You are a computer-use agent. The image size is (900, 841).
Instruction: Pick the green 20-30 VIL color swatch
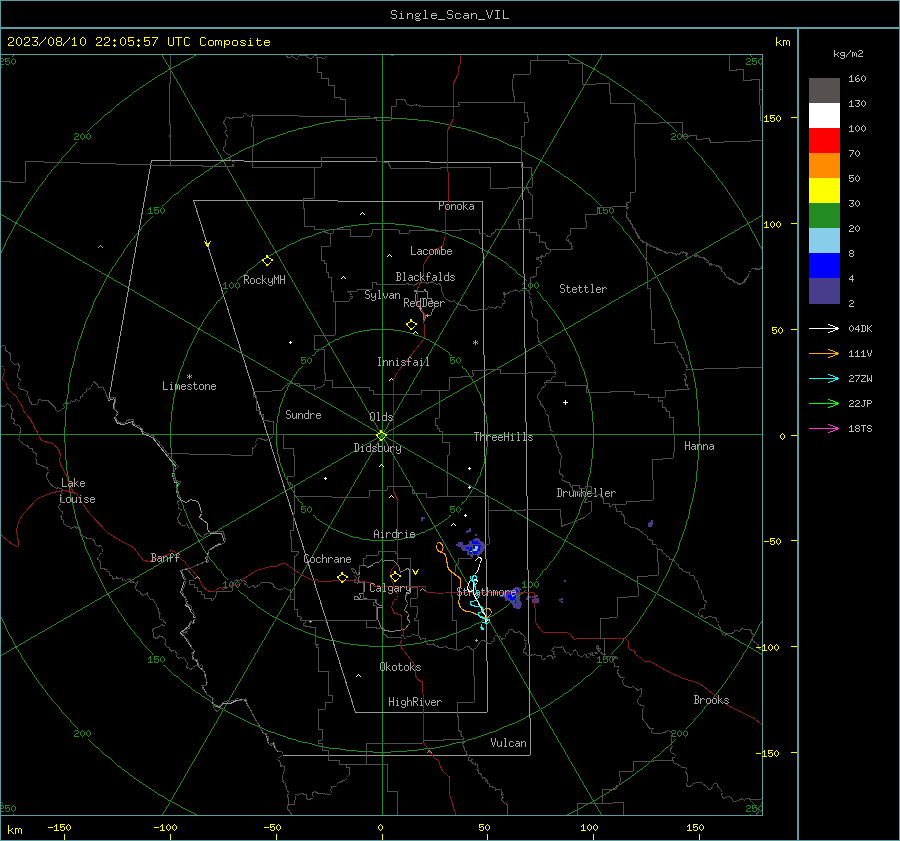tap(824, 216)
